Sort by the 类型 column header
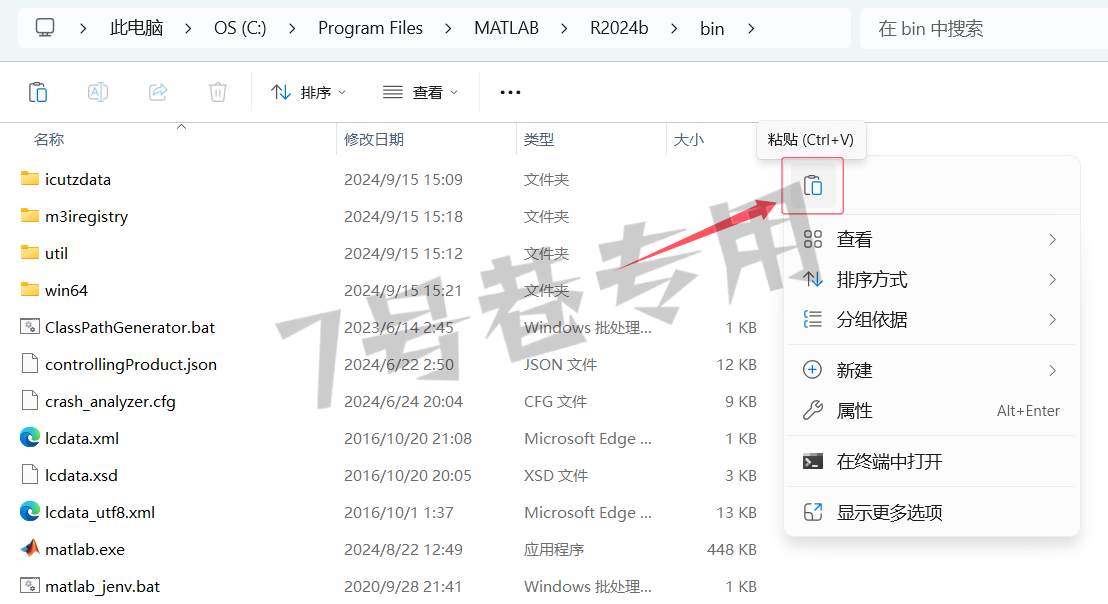This screenshot has width=1108, height=604. (x=538, y=140)
